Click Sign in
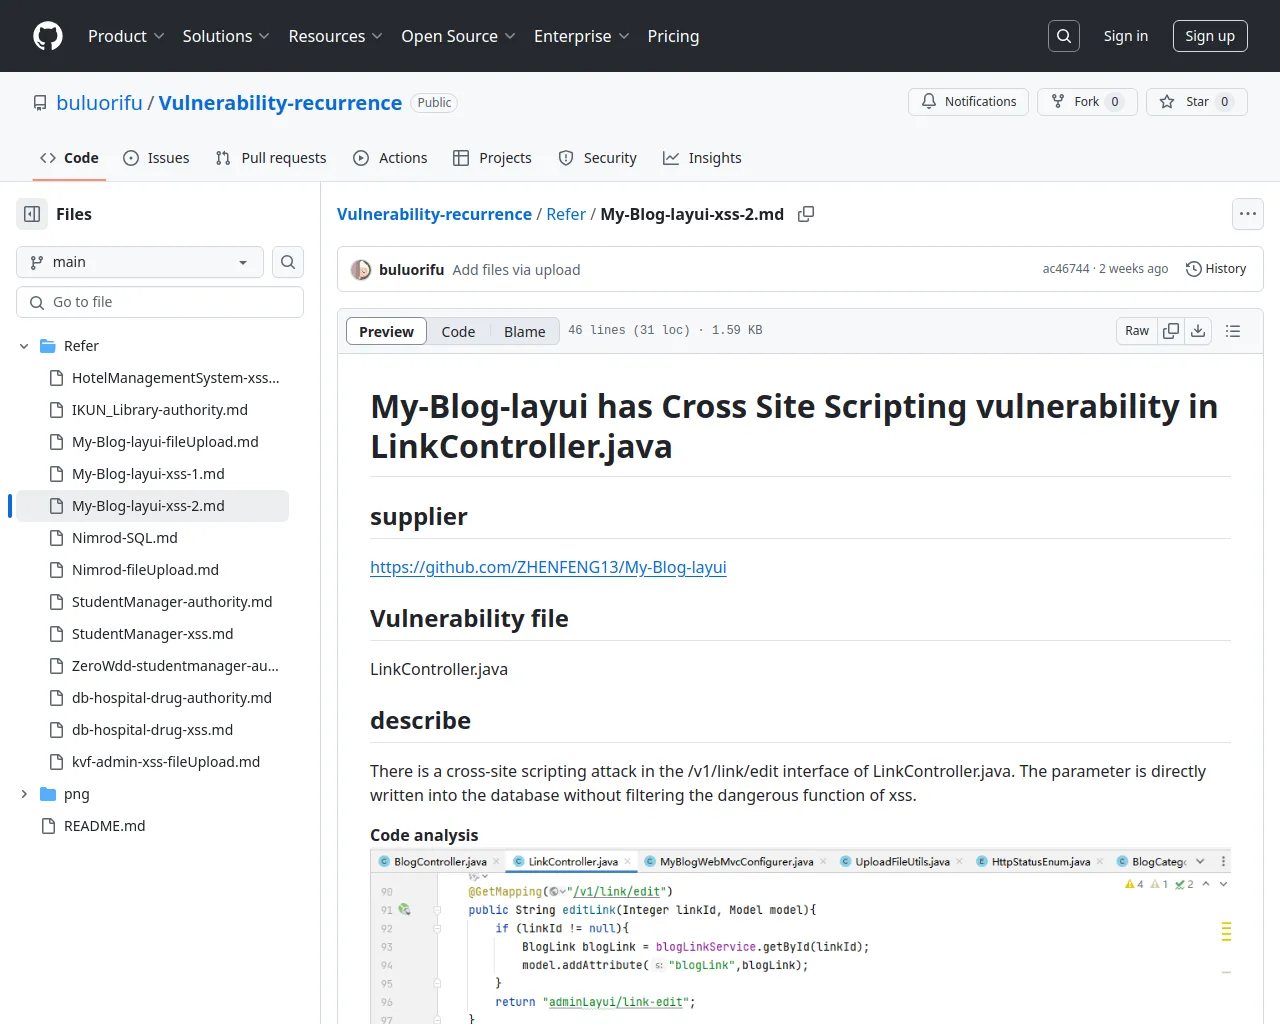This screenshot has width=1280, height=1024. tap(1126, 36)
